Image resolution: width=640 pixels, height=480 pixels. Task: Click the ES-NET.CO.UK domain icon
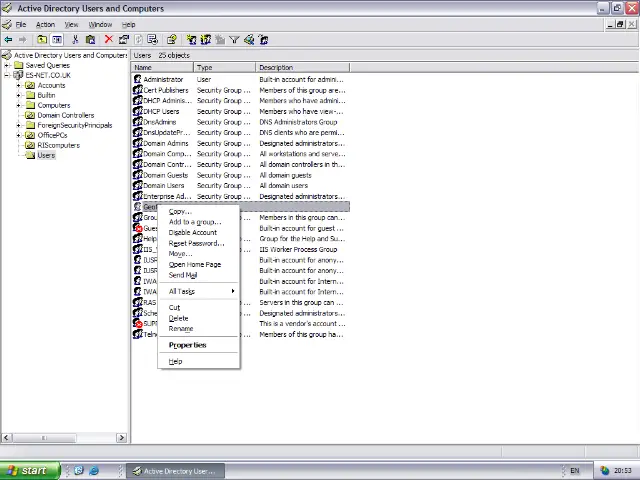click(x=18, y=75)
